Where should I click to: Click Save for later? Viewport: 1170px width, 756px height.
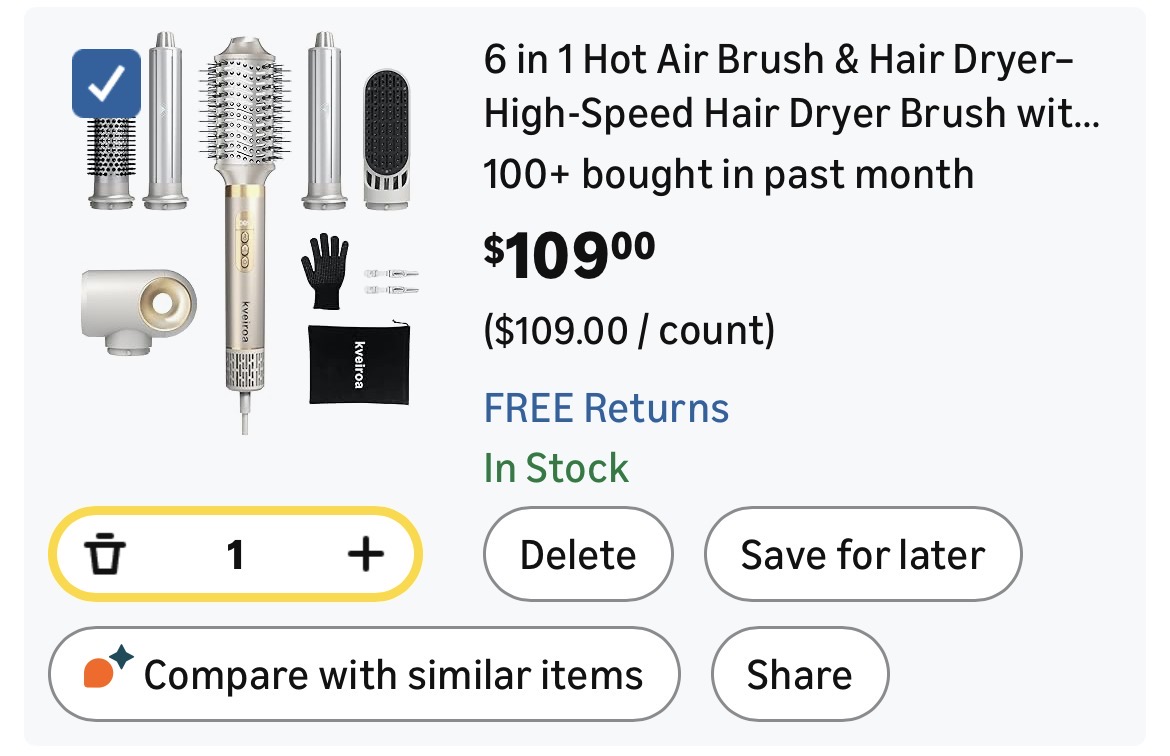862,554
